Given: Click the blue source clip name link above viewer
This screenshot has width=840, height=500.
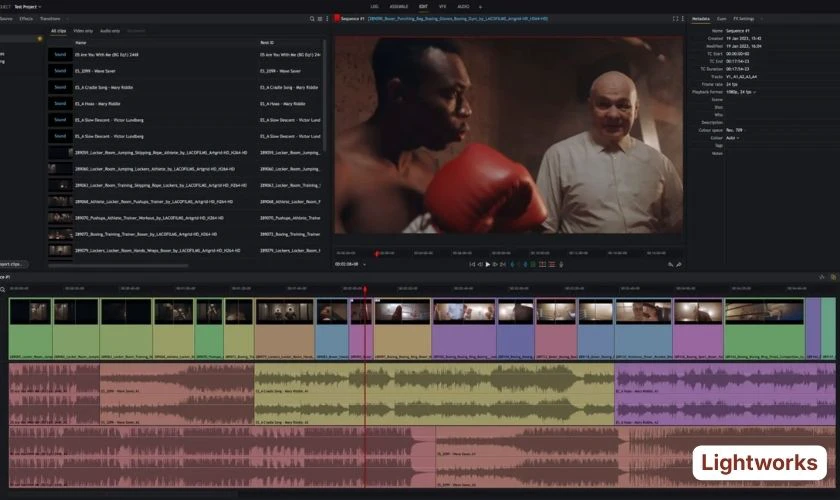Looking at the screenshot, I should [458, 19].
